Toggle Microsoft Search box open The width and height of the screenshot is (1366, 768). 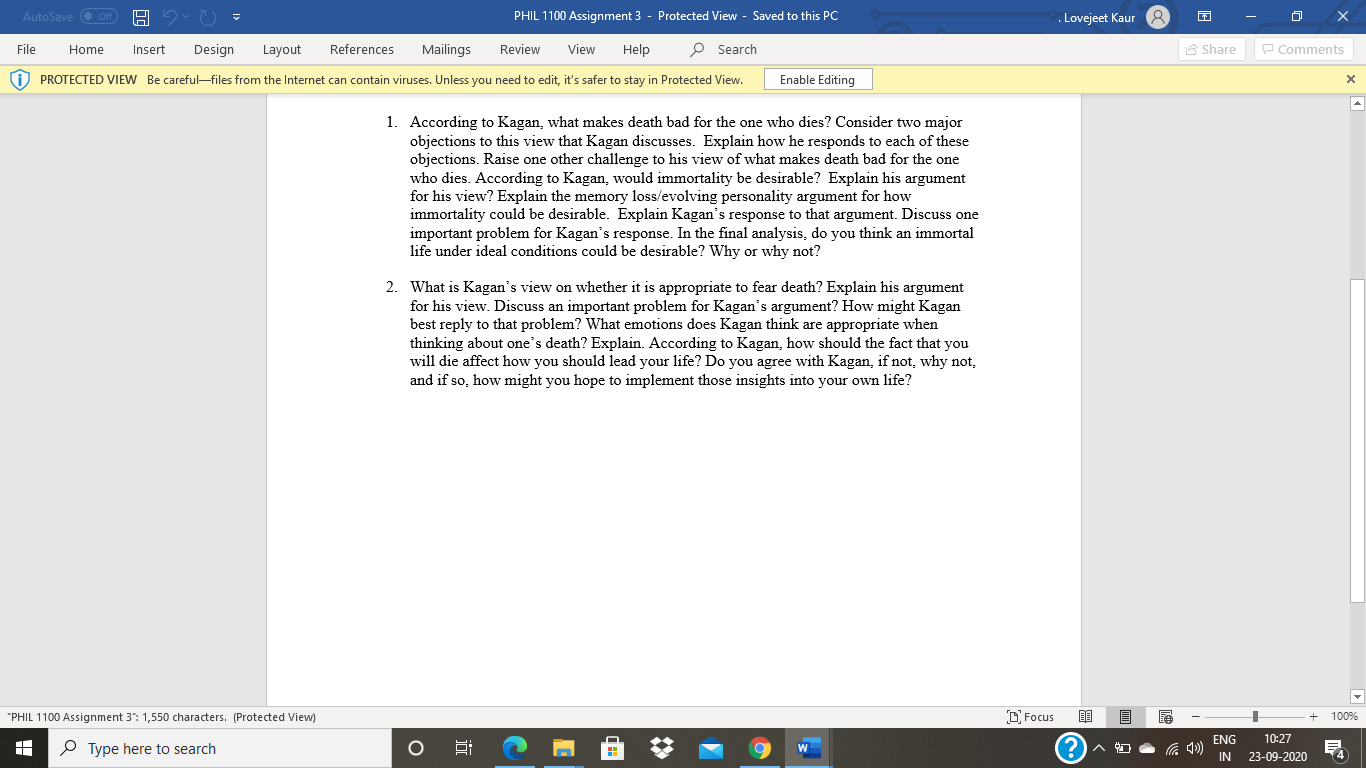click(722, 48)
